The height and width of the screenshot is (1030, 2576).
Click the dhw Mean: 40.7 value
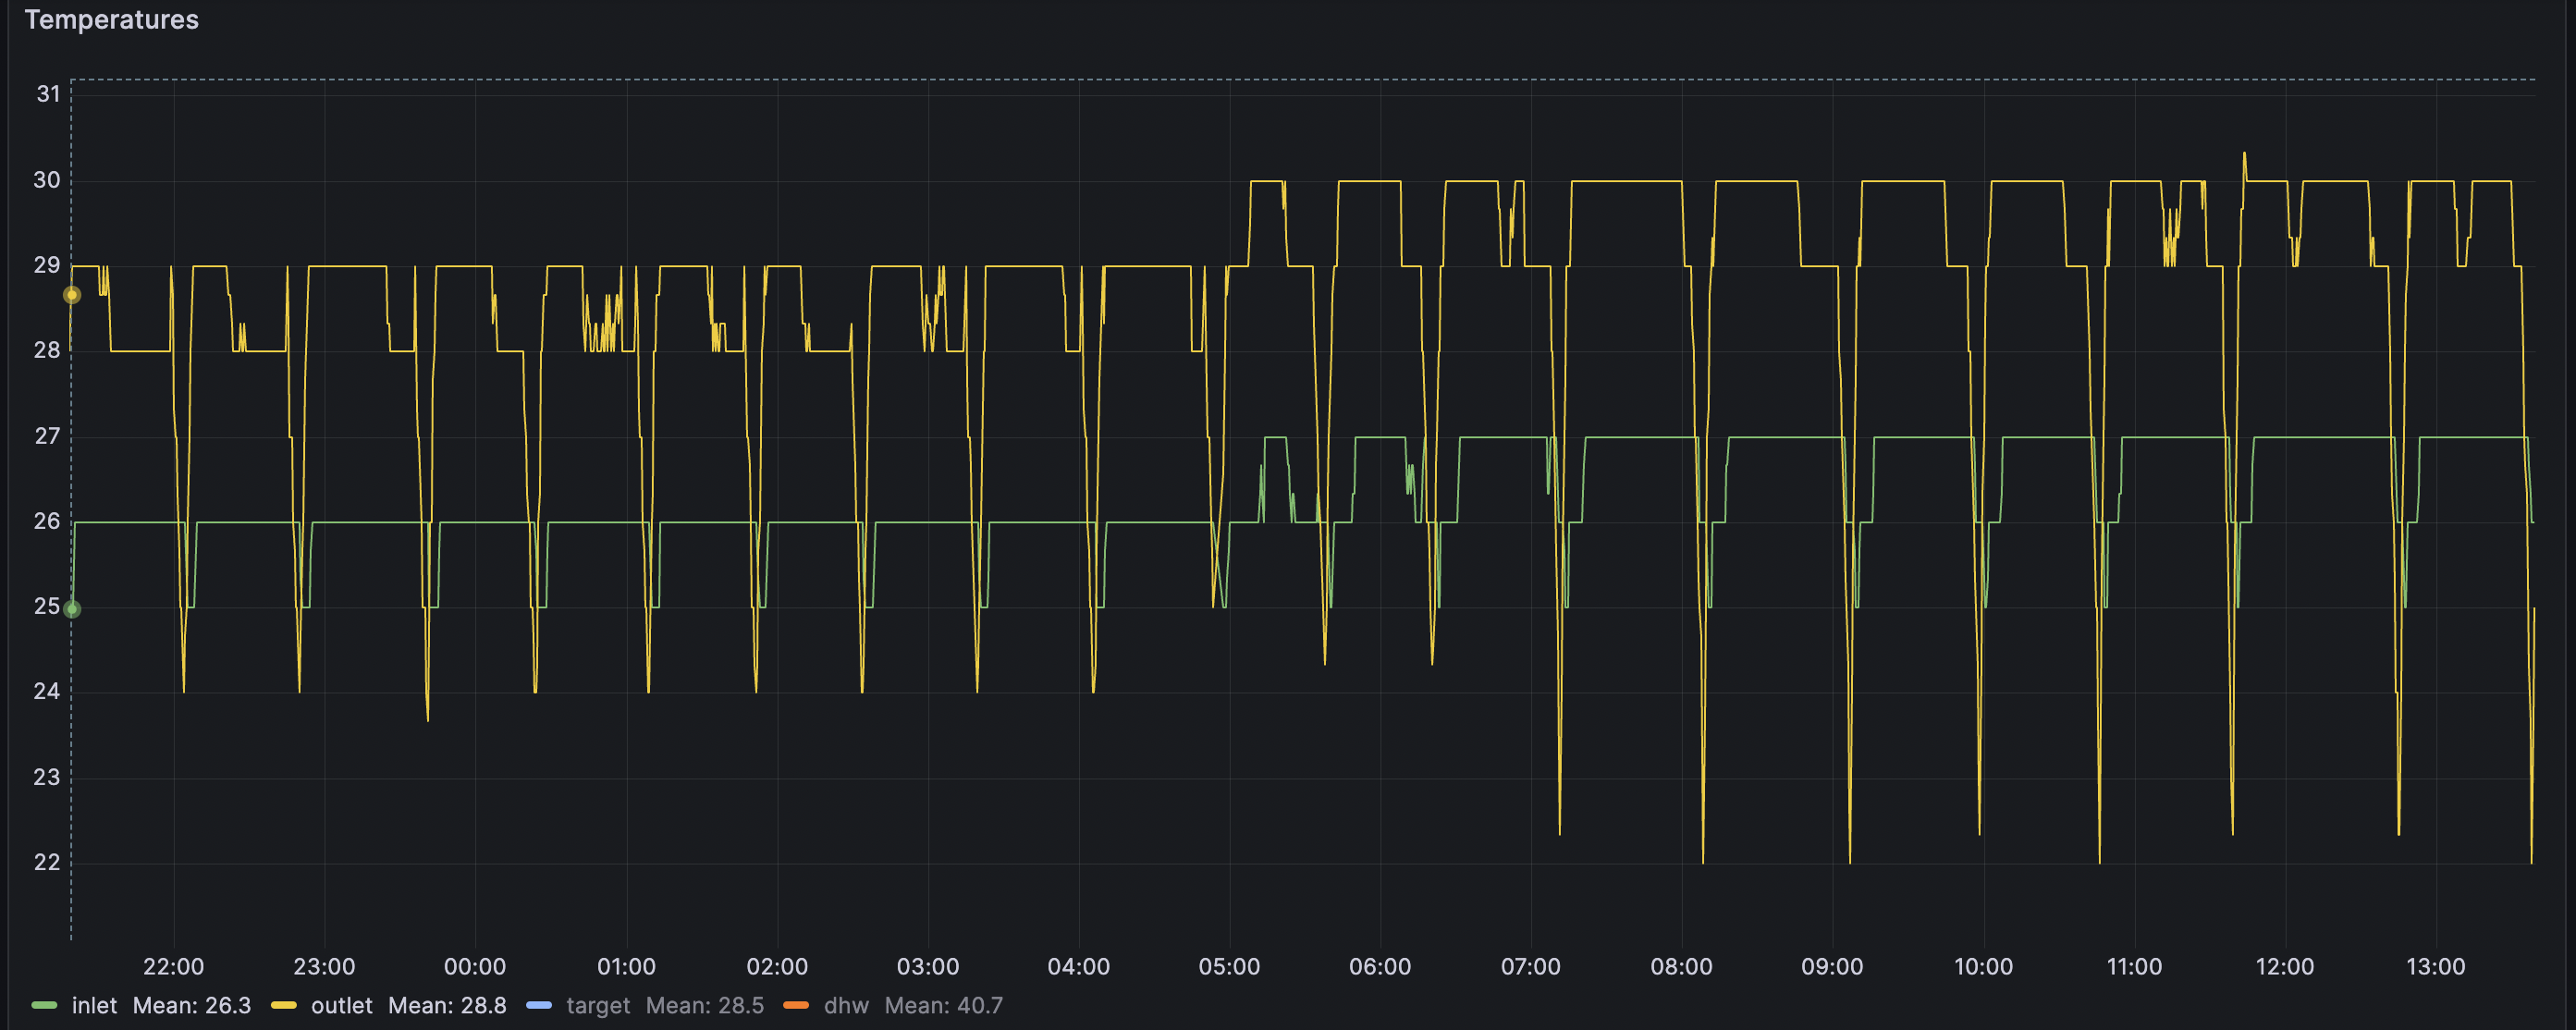tap(943, 1005)
